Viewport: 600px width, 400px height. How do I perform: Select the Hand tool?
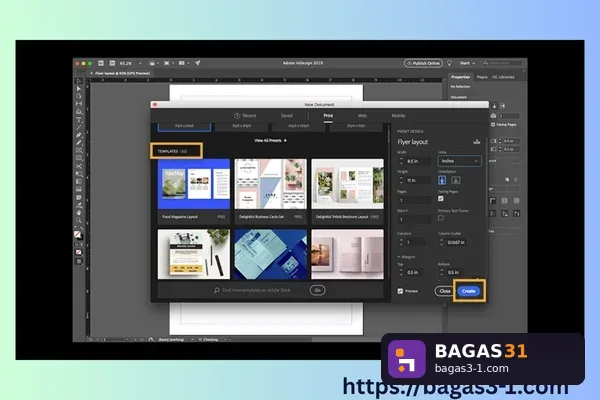(79, 213)
